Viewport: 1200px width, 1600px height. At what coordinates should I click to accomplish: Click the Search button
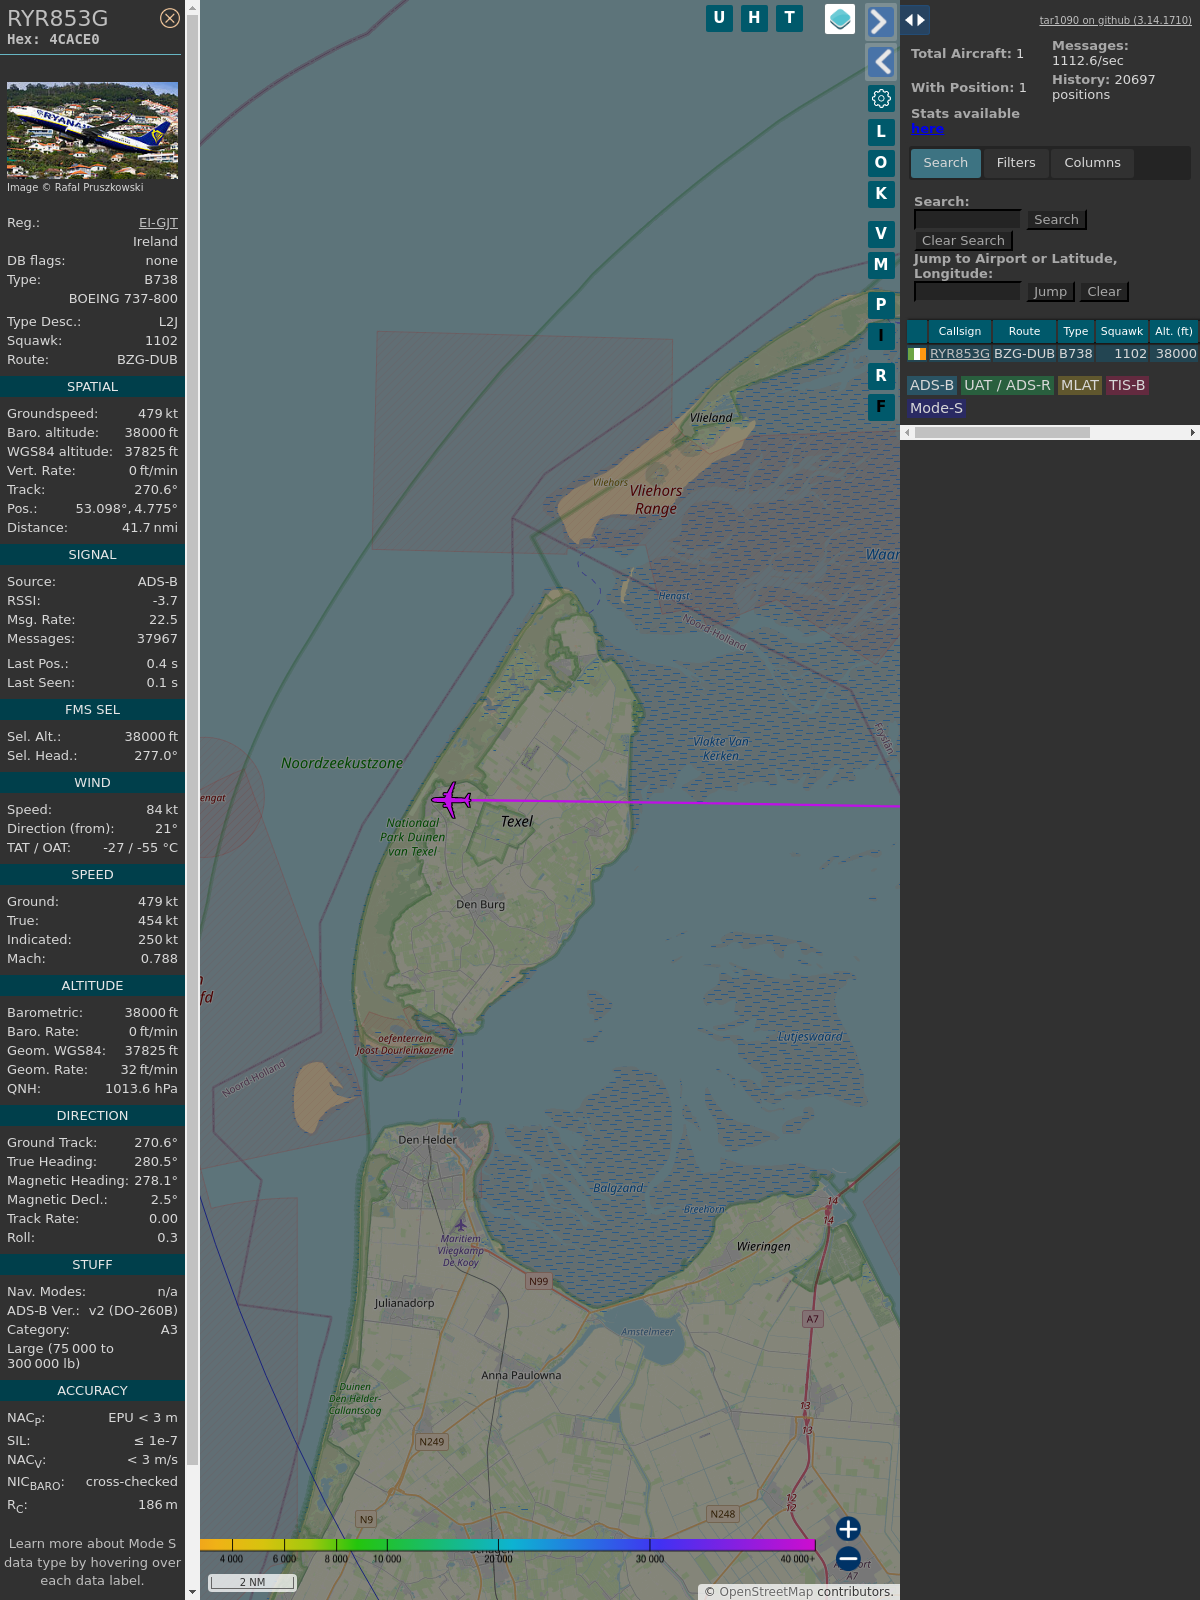(1056, 220)
